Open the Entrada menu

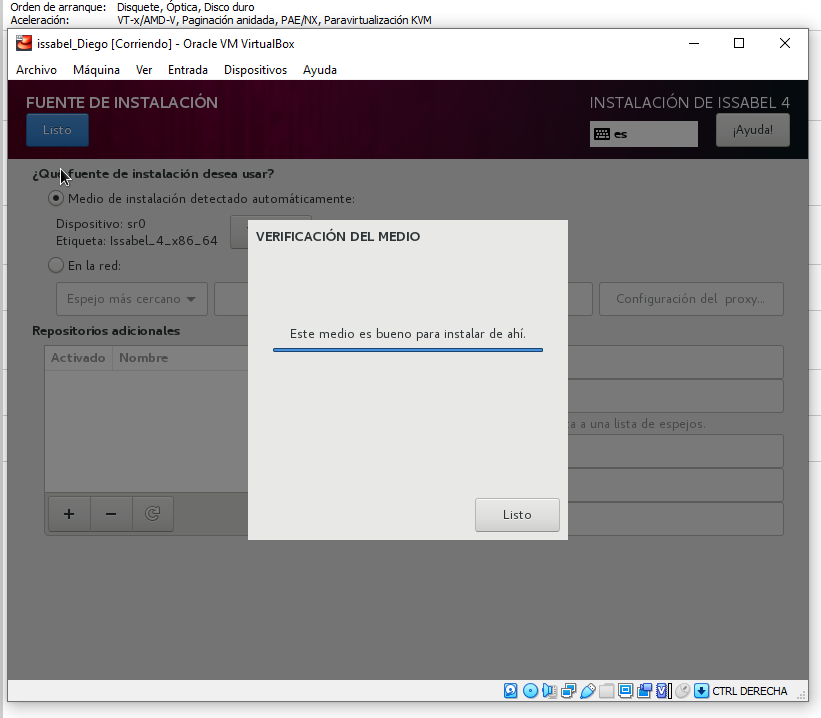pos(188,70)
